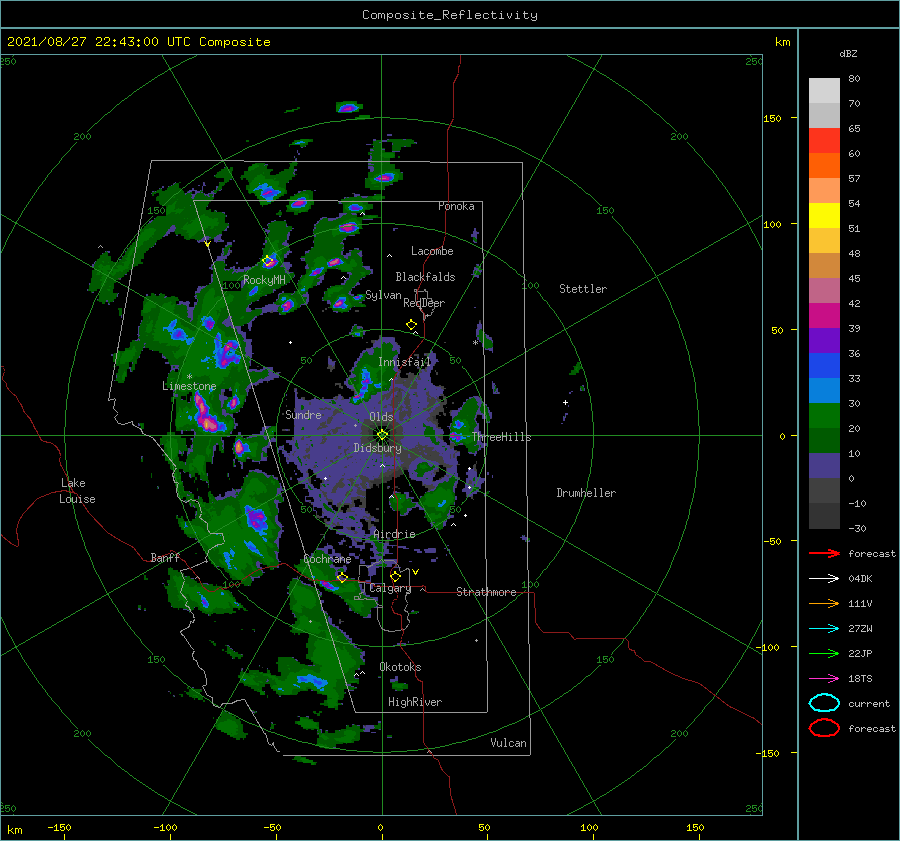Click the Vulcan town label
The width and height of the screenshot is (900, 841).
(x=508, y=743)
